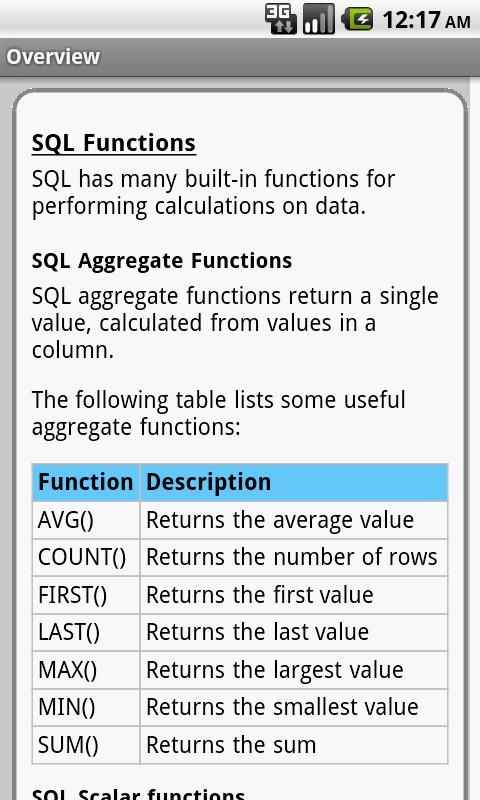The height and width of the screenshot is (800, 480).
Task: Tap the SQL Aggregate Functions subheading
Action: [162, 261]
